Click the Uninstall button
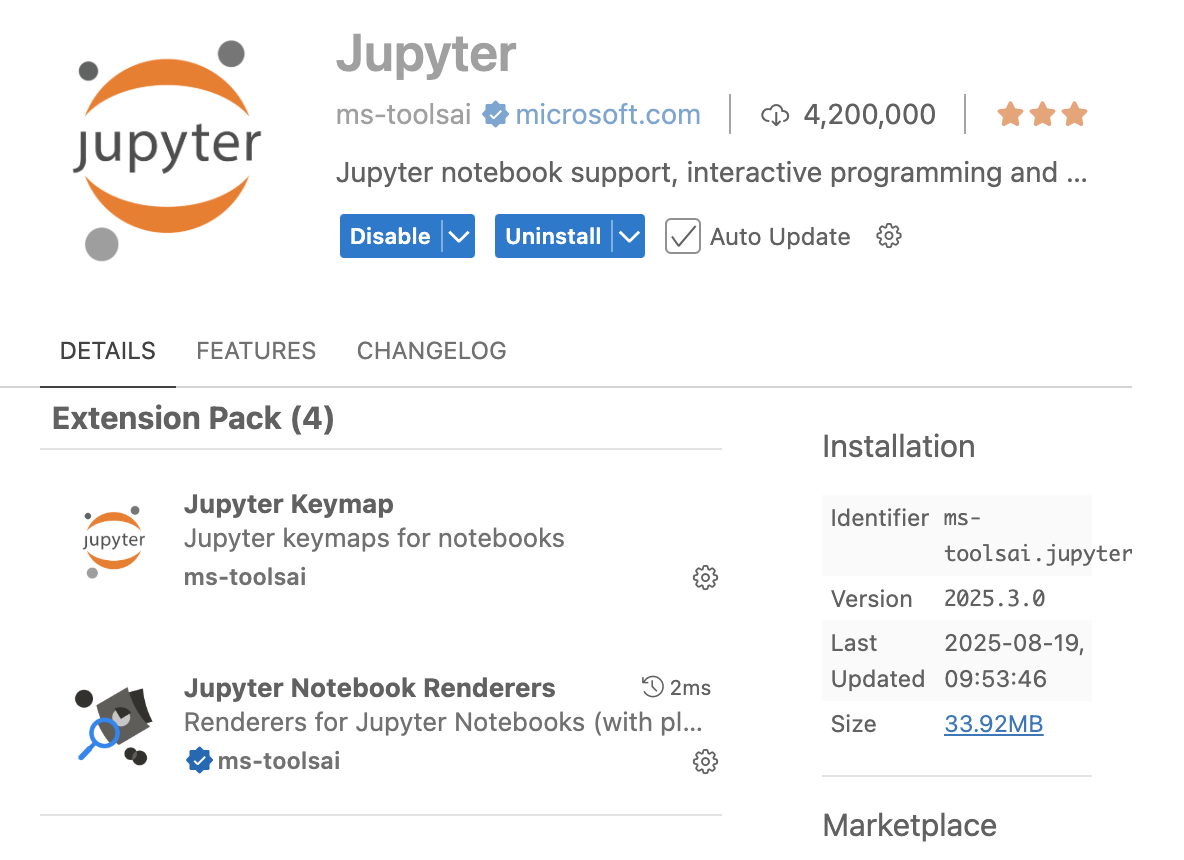The width and height of the screenshot is (1184, 860). (x=553, y=237)
